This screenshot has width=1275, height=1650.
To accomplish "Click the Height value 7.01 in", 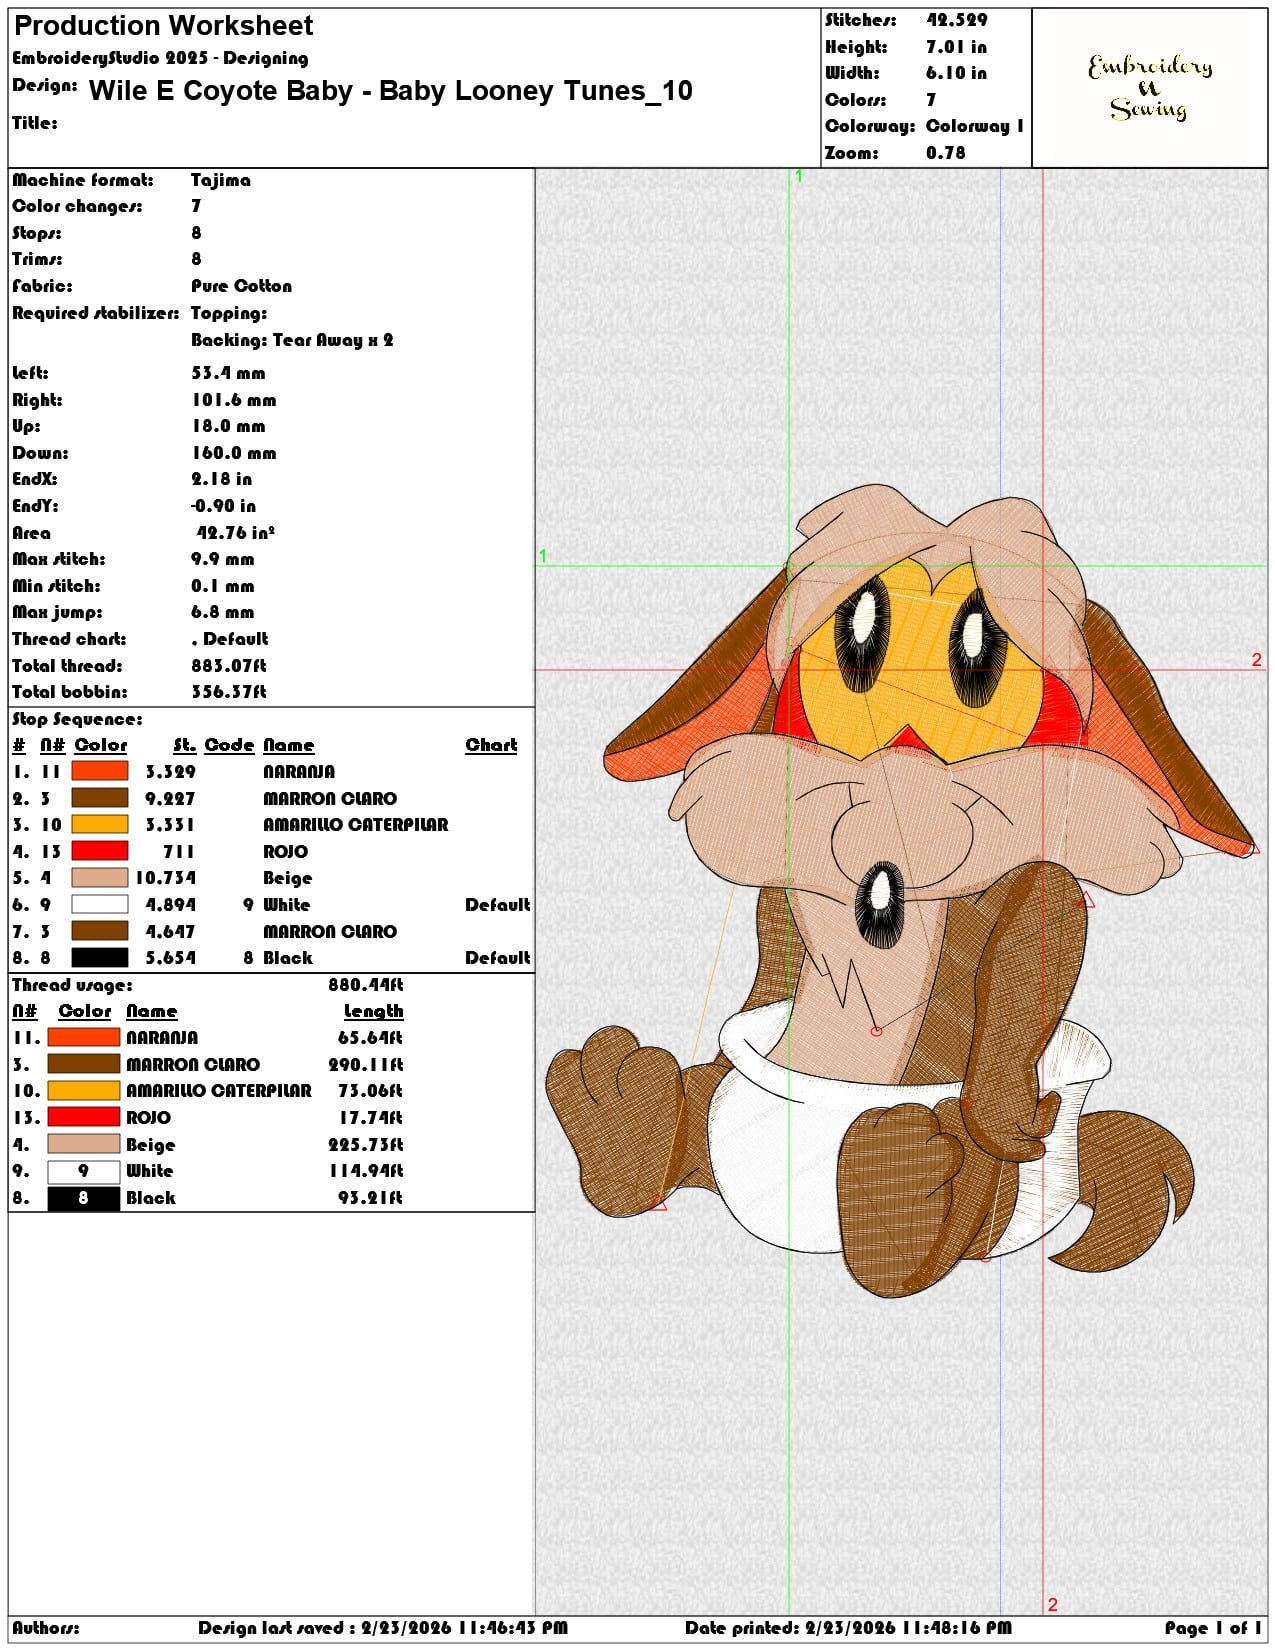I will click(x=956, y=47).
